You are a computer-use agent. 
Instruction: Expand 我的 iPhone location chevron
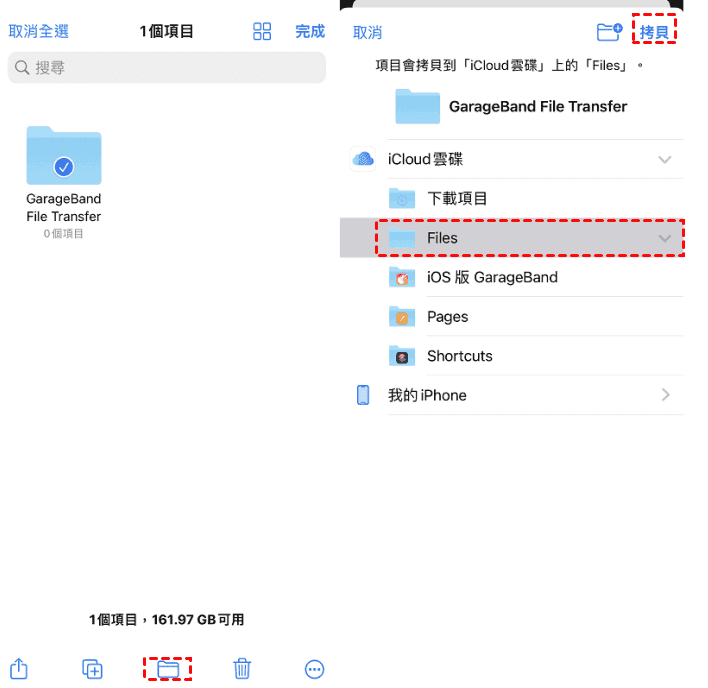666,395
